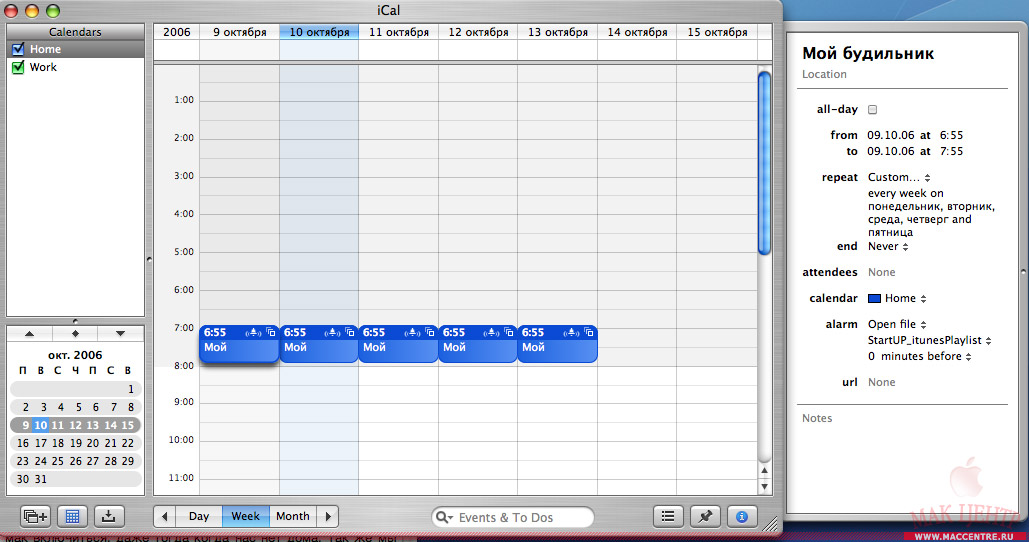The height and width of the screenshot is (542, 1029).
Task: Click the 10 октября column header
Action: pos(319,32)
